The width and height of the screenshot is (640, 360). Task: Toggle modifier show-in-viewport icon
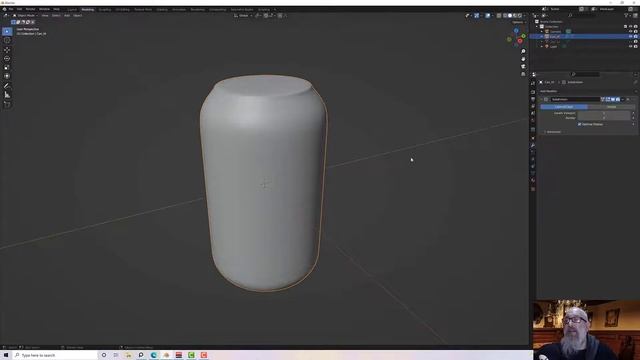613,99
